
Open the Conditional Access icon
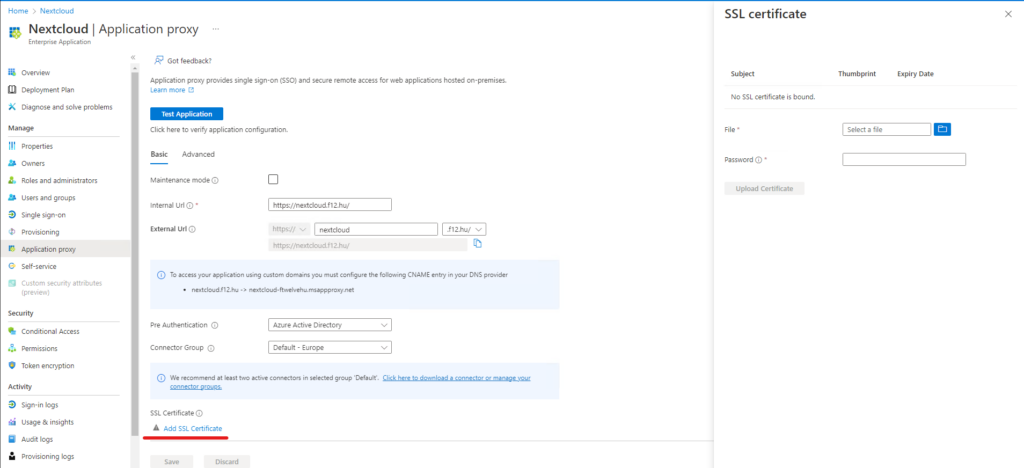point(12,331)
